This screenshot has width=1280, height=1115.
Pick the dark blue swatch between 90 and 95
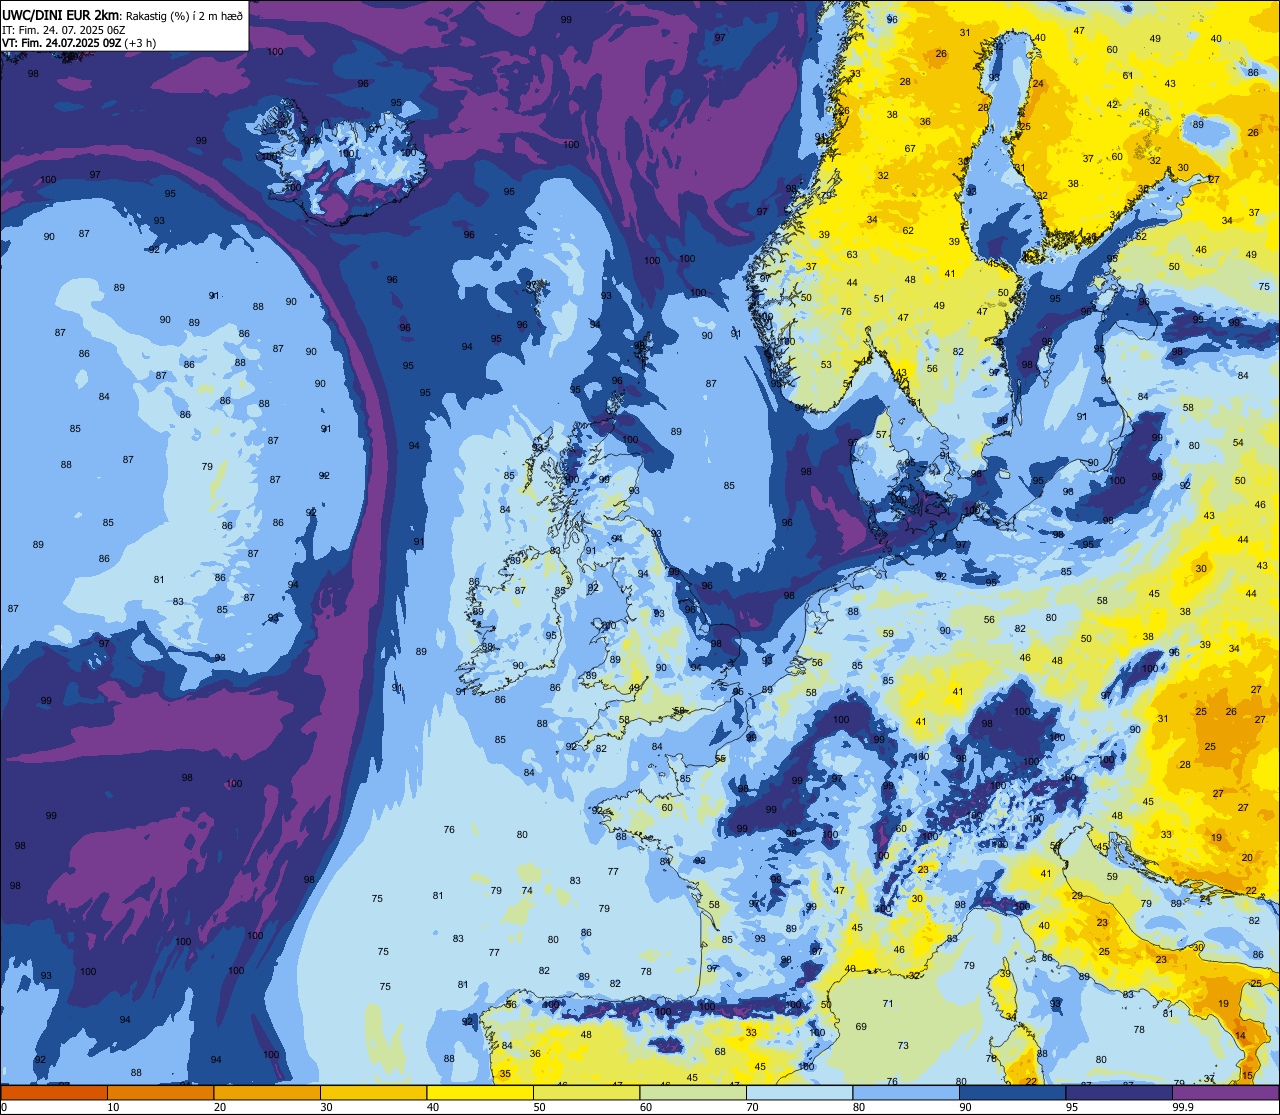point(1012,1093)
